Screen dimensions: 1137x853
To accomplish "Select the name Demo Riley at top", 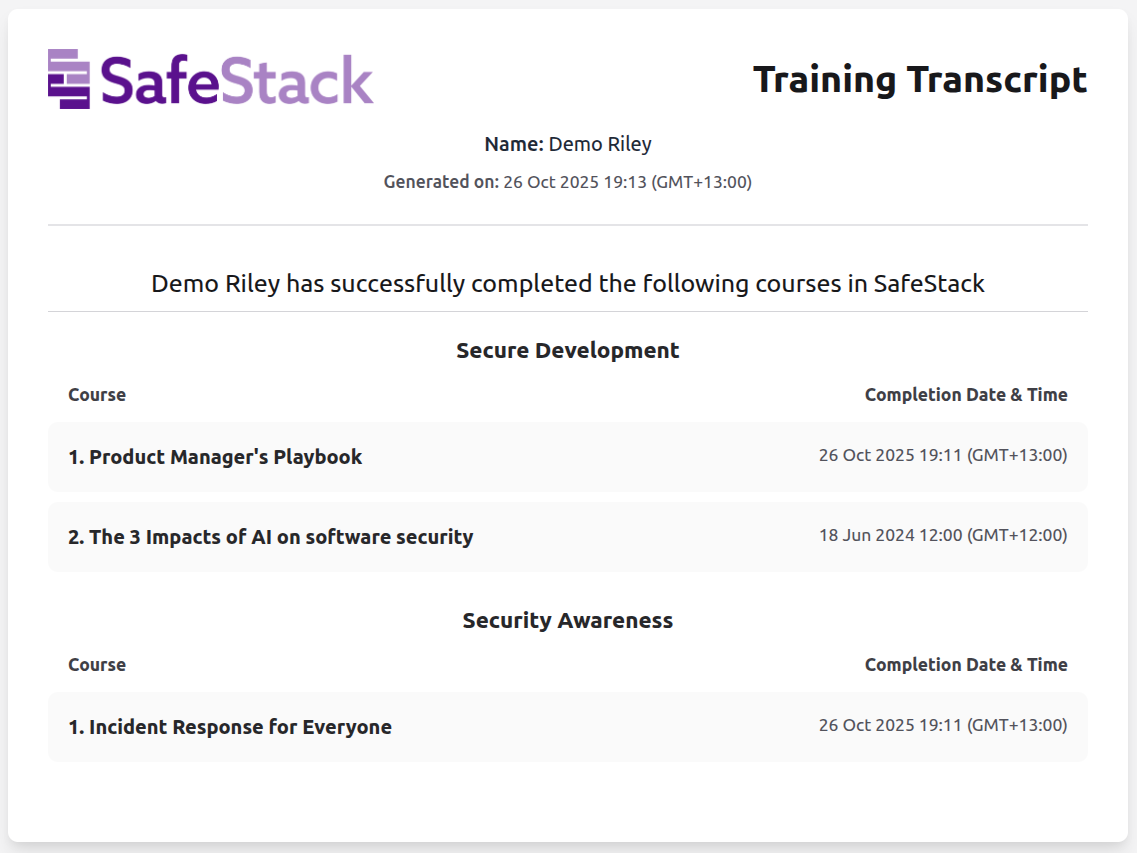I will pos(600,144).
